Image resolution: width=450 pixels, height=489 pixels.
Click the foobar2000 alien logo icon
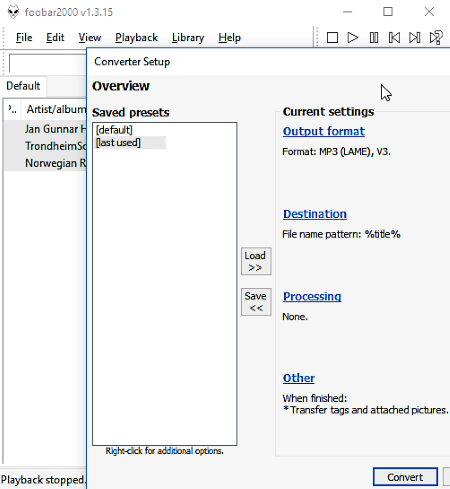pos(13,12)
